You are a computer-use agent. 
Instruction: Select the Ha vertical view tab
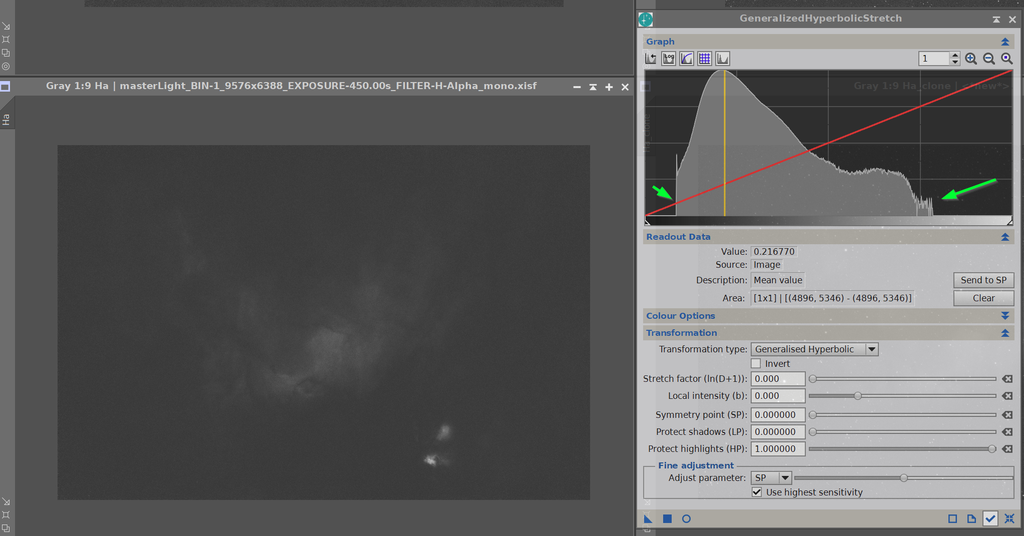pos(7,119)
